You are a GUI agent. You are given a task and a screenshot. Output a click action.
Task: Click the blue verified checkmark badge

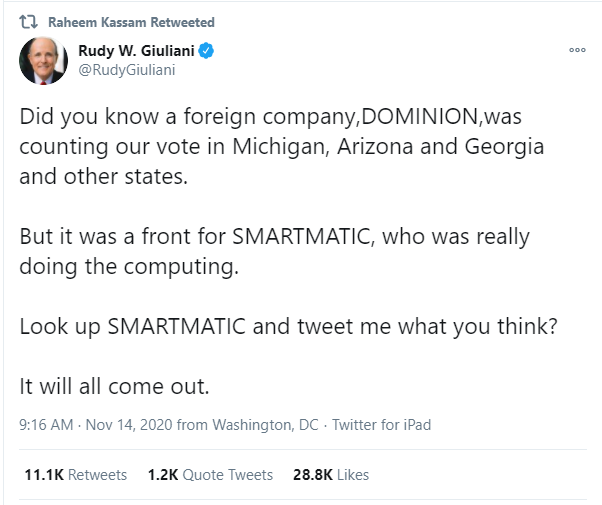point(206,51)
